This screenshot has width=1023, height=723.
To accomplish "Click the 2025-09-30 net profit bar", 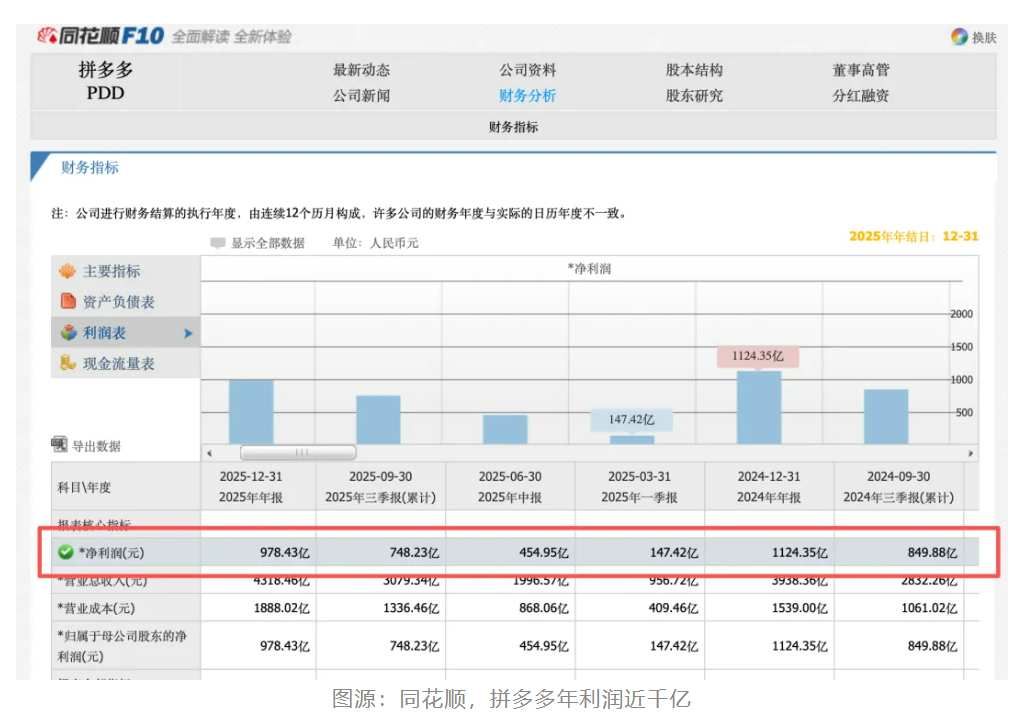I will click(378, 420).
